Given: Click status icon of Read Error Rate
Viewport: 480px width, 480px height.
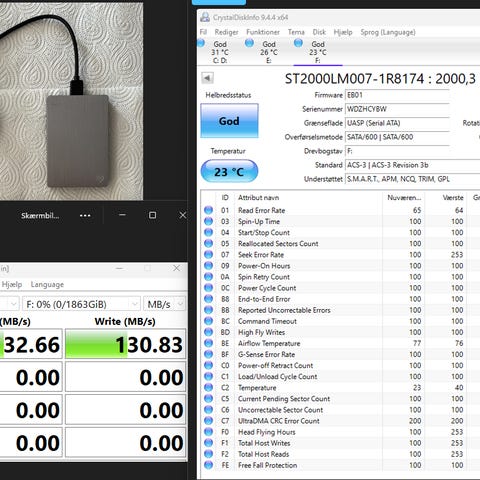Looking at the screenshot, I should 209,210.
